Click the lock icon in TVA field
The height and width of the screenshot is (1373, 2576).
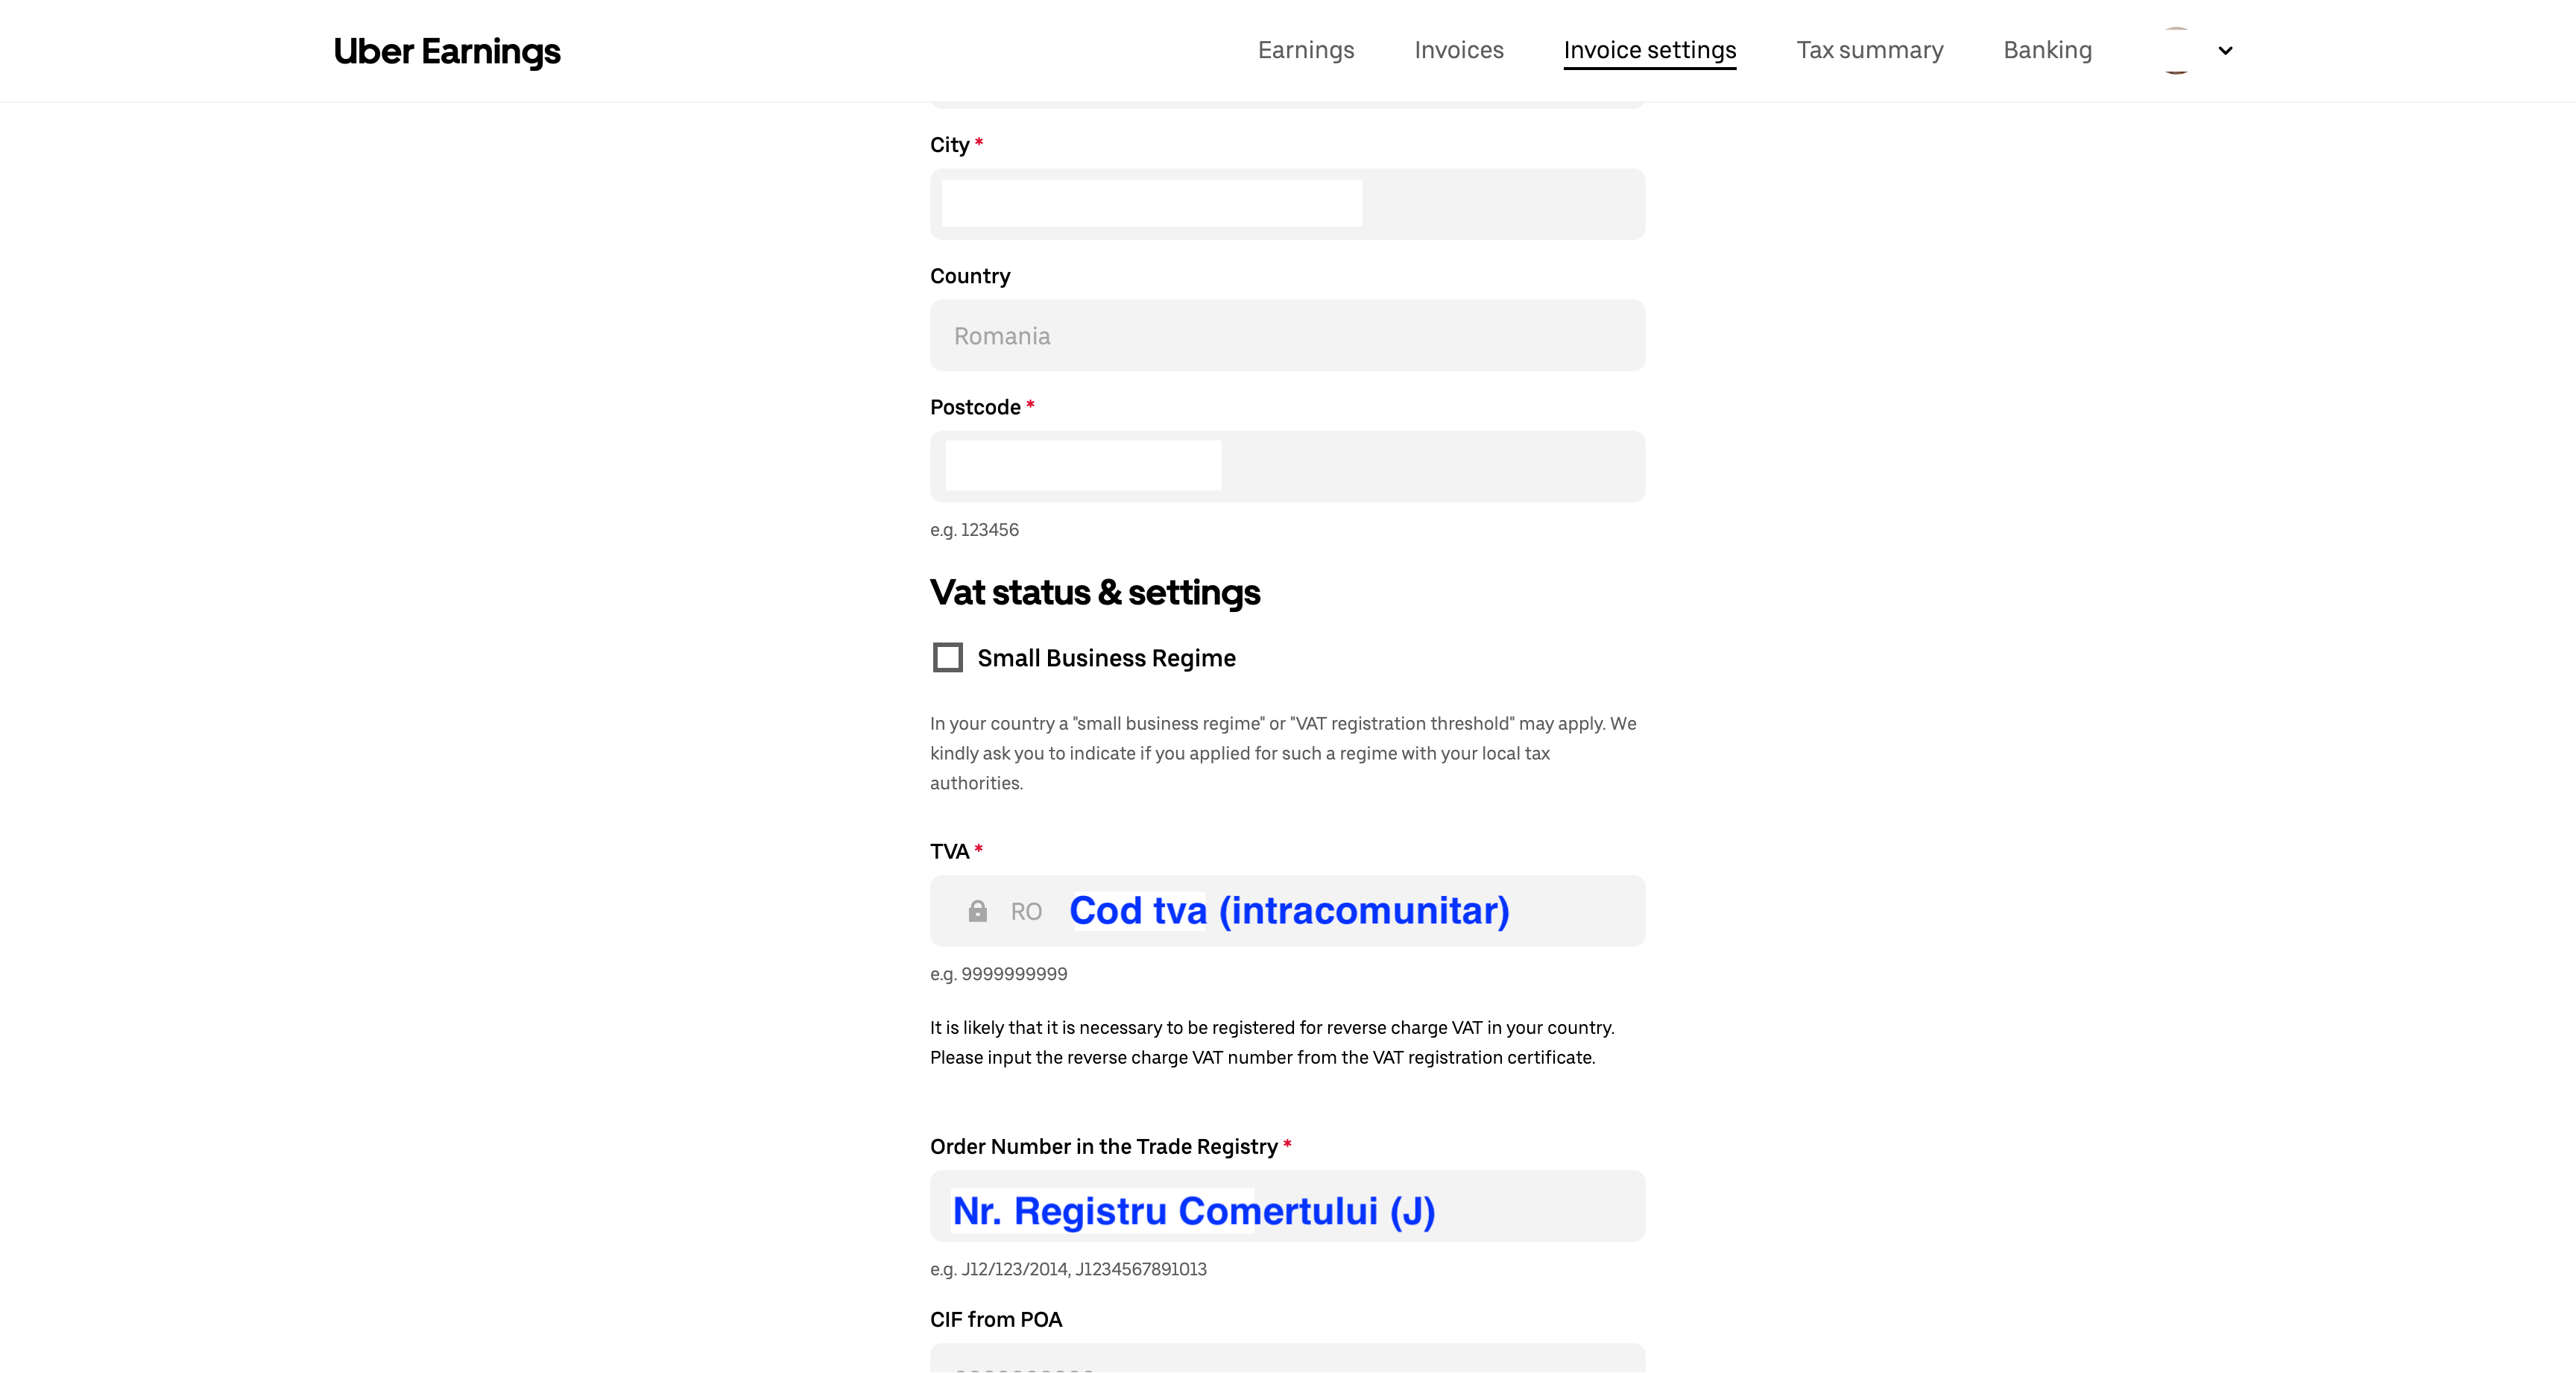click(x=977, y=911)
